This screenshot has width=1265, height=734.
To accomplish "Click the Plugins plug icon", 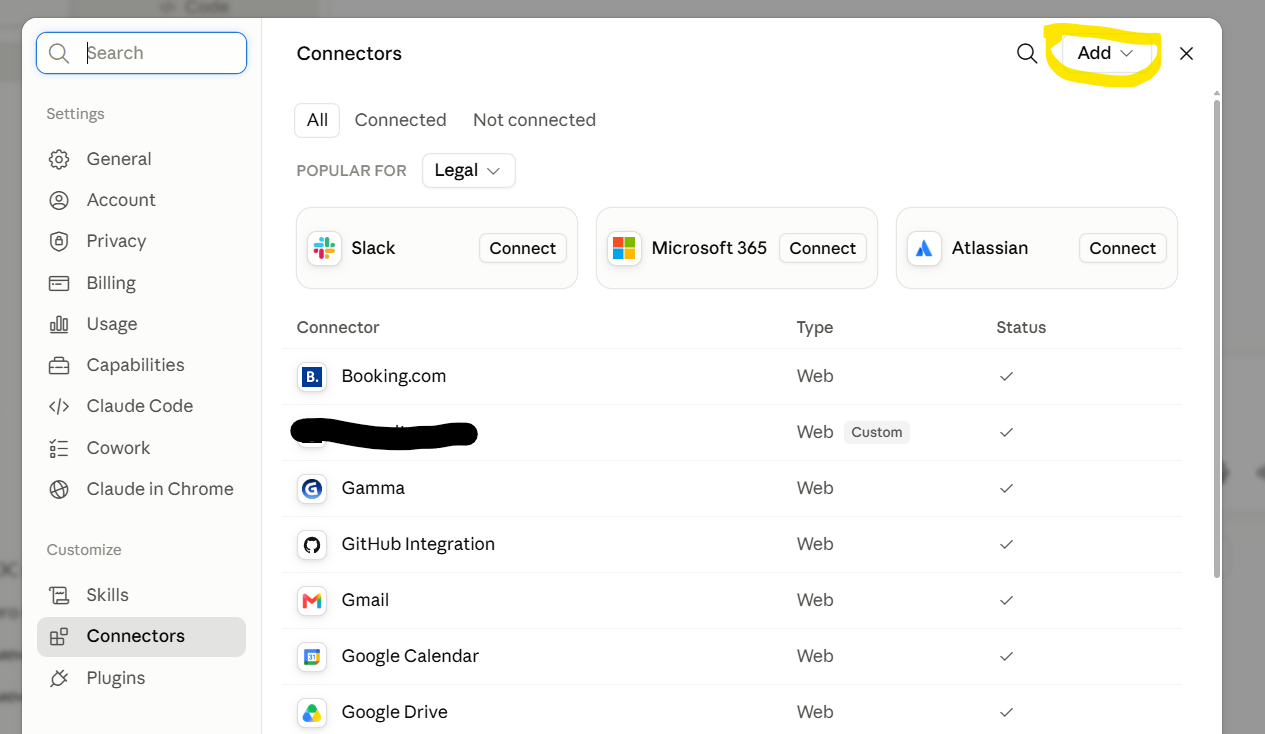I will (59, 678).
